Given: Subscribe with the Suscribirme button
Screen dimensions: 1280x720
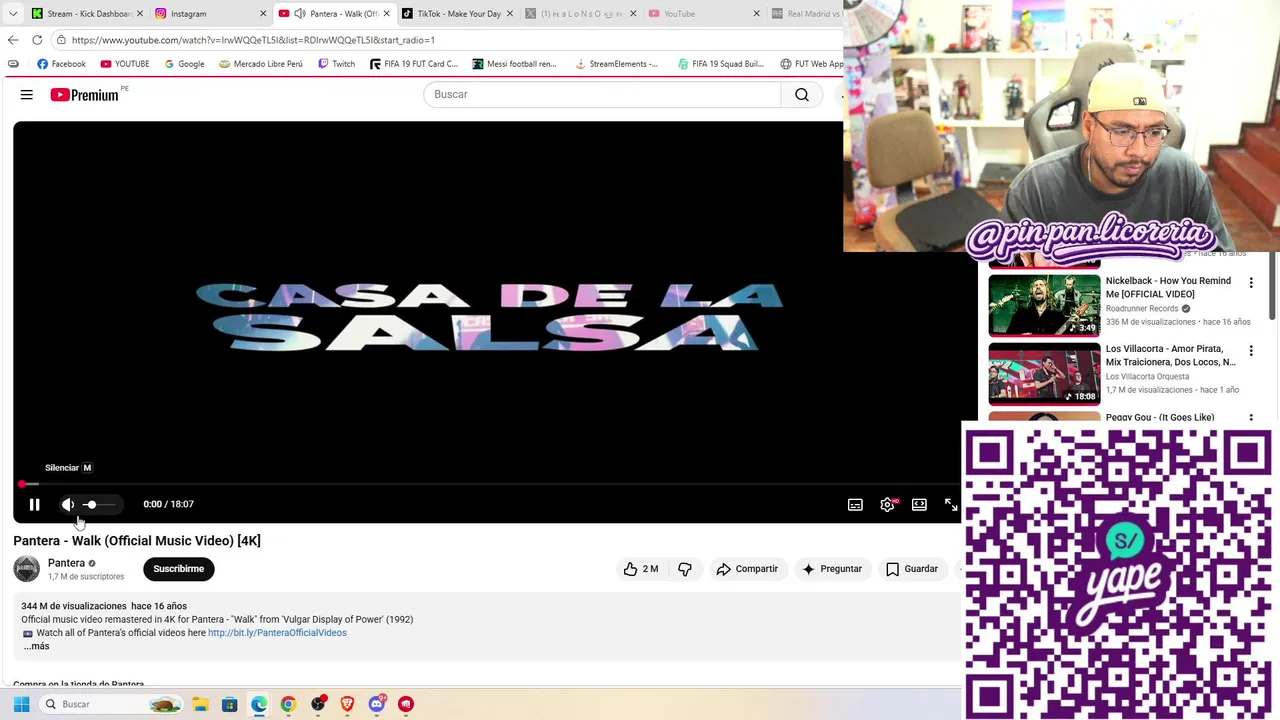Looking at the screenshot, I should tap(178, 569).
